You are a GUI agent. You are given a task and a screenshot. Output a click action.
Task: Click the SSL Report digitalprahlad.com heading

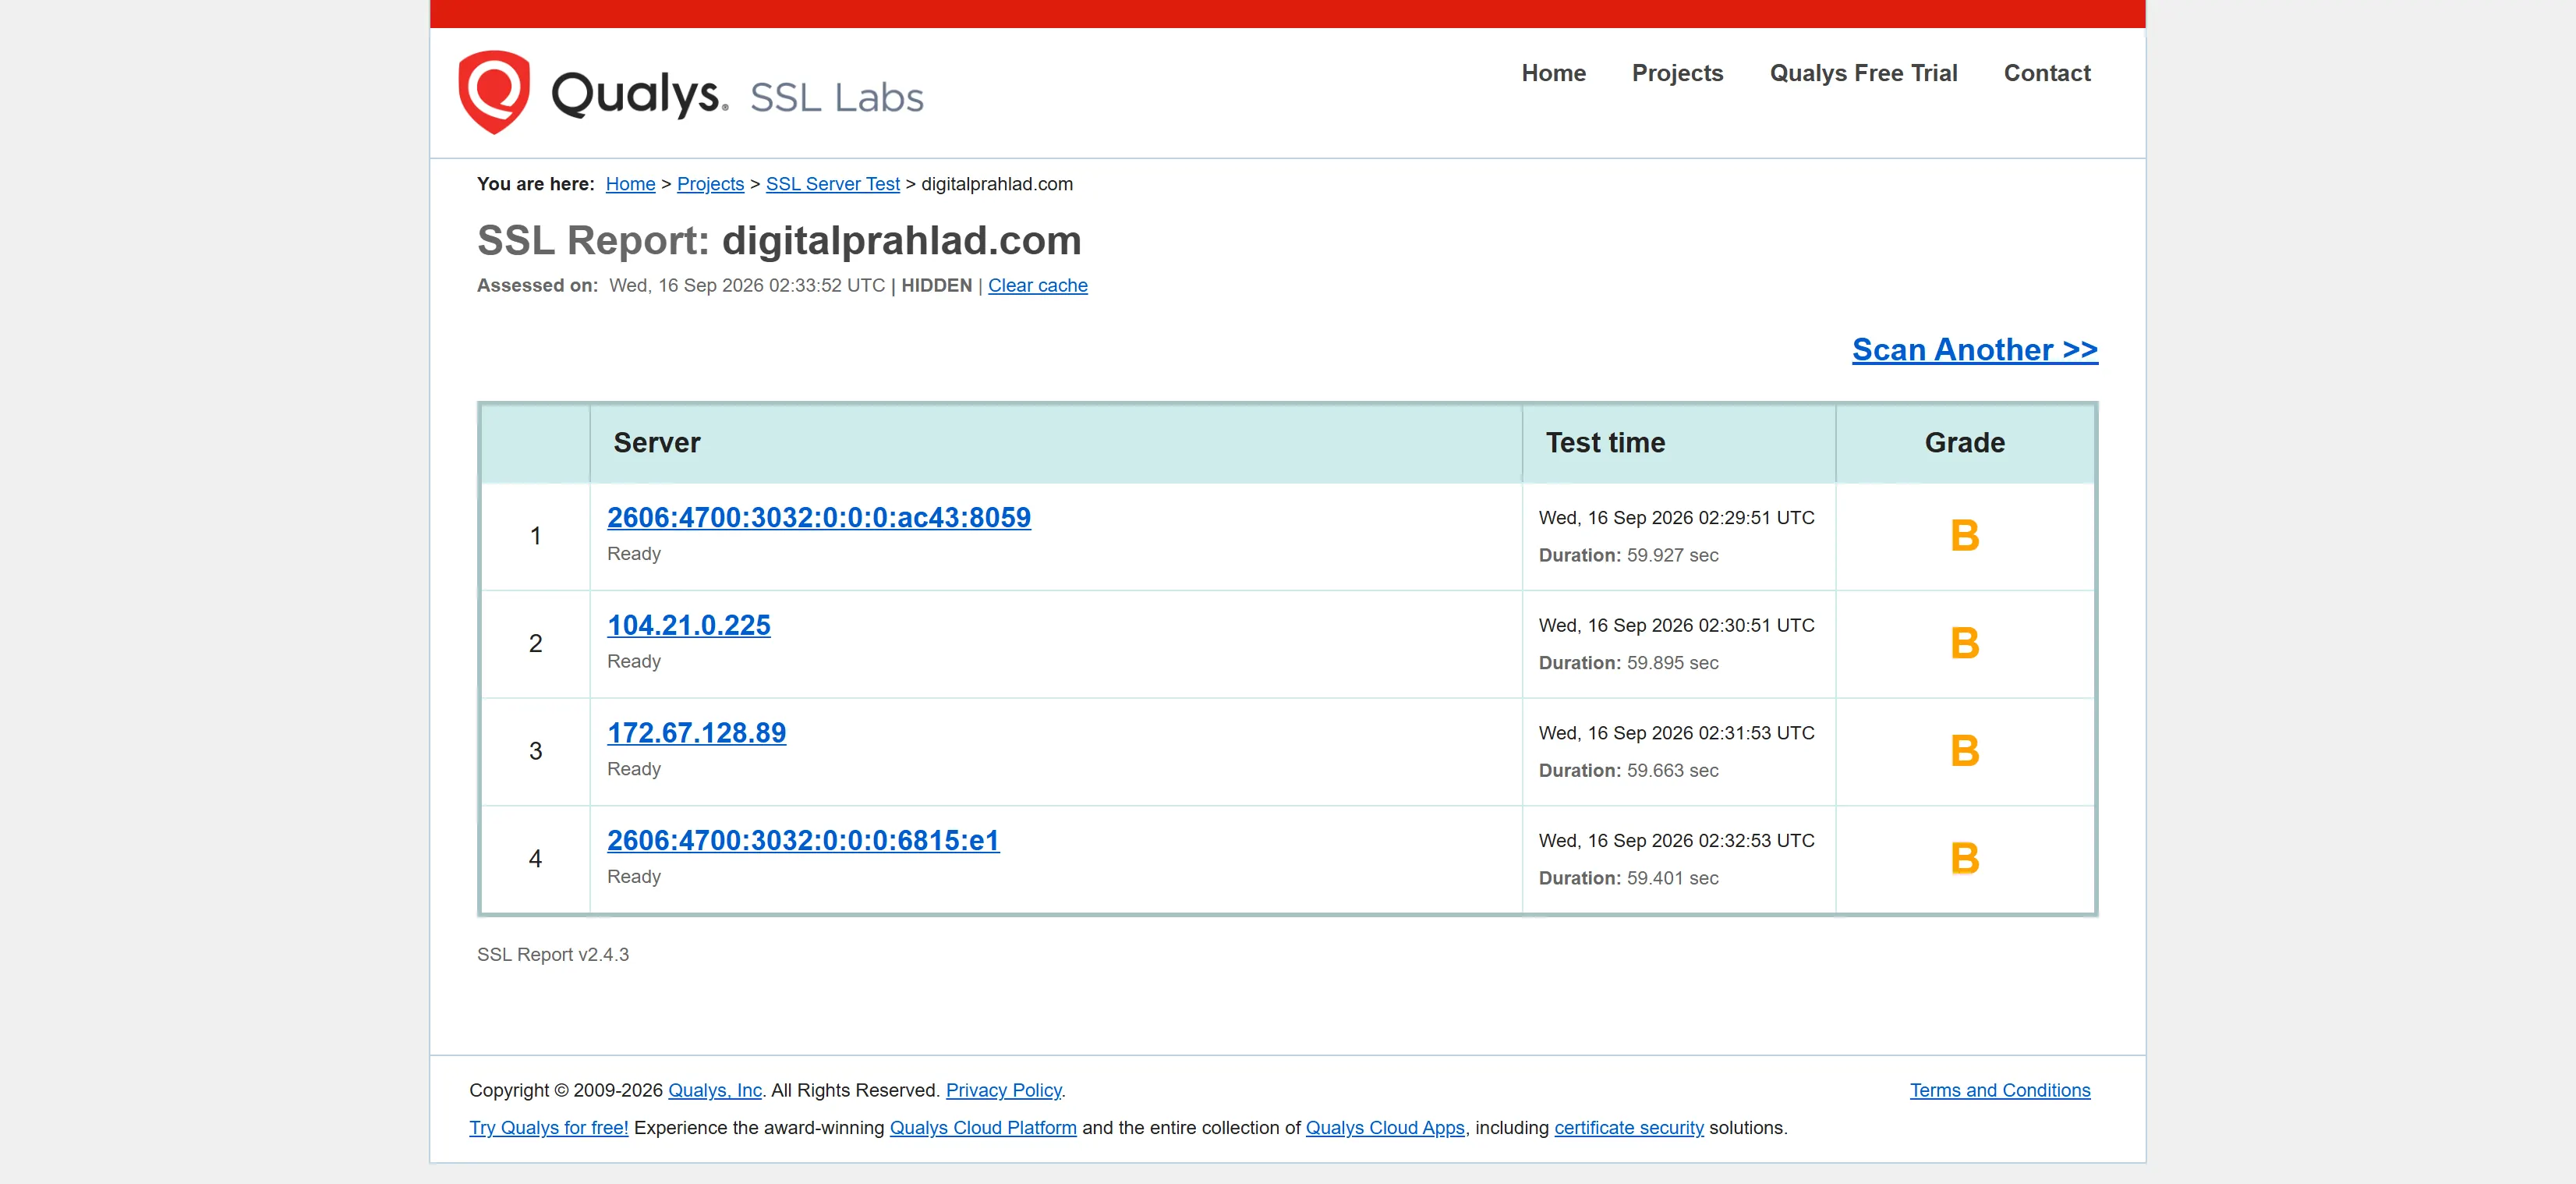(x=779, y=241)
